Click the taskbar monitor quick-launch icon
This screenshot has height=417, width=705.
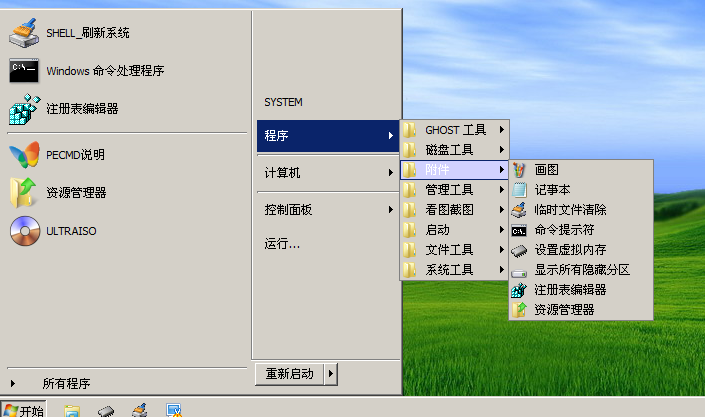click(174, 410)
